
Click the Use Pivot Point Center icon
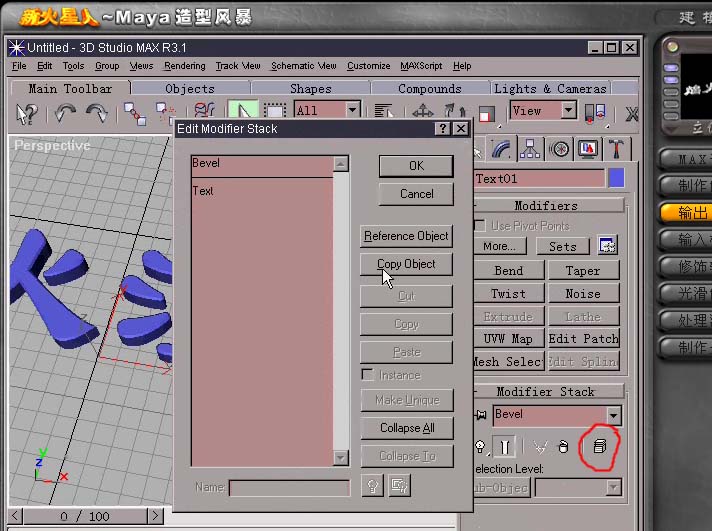pyautogui.click(x=595, y=113)
